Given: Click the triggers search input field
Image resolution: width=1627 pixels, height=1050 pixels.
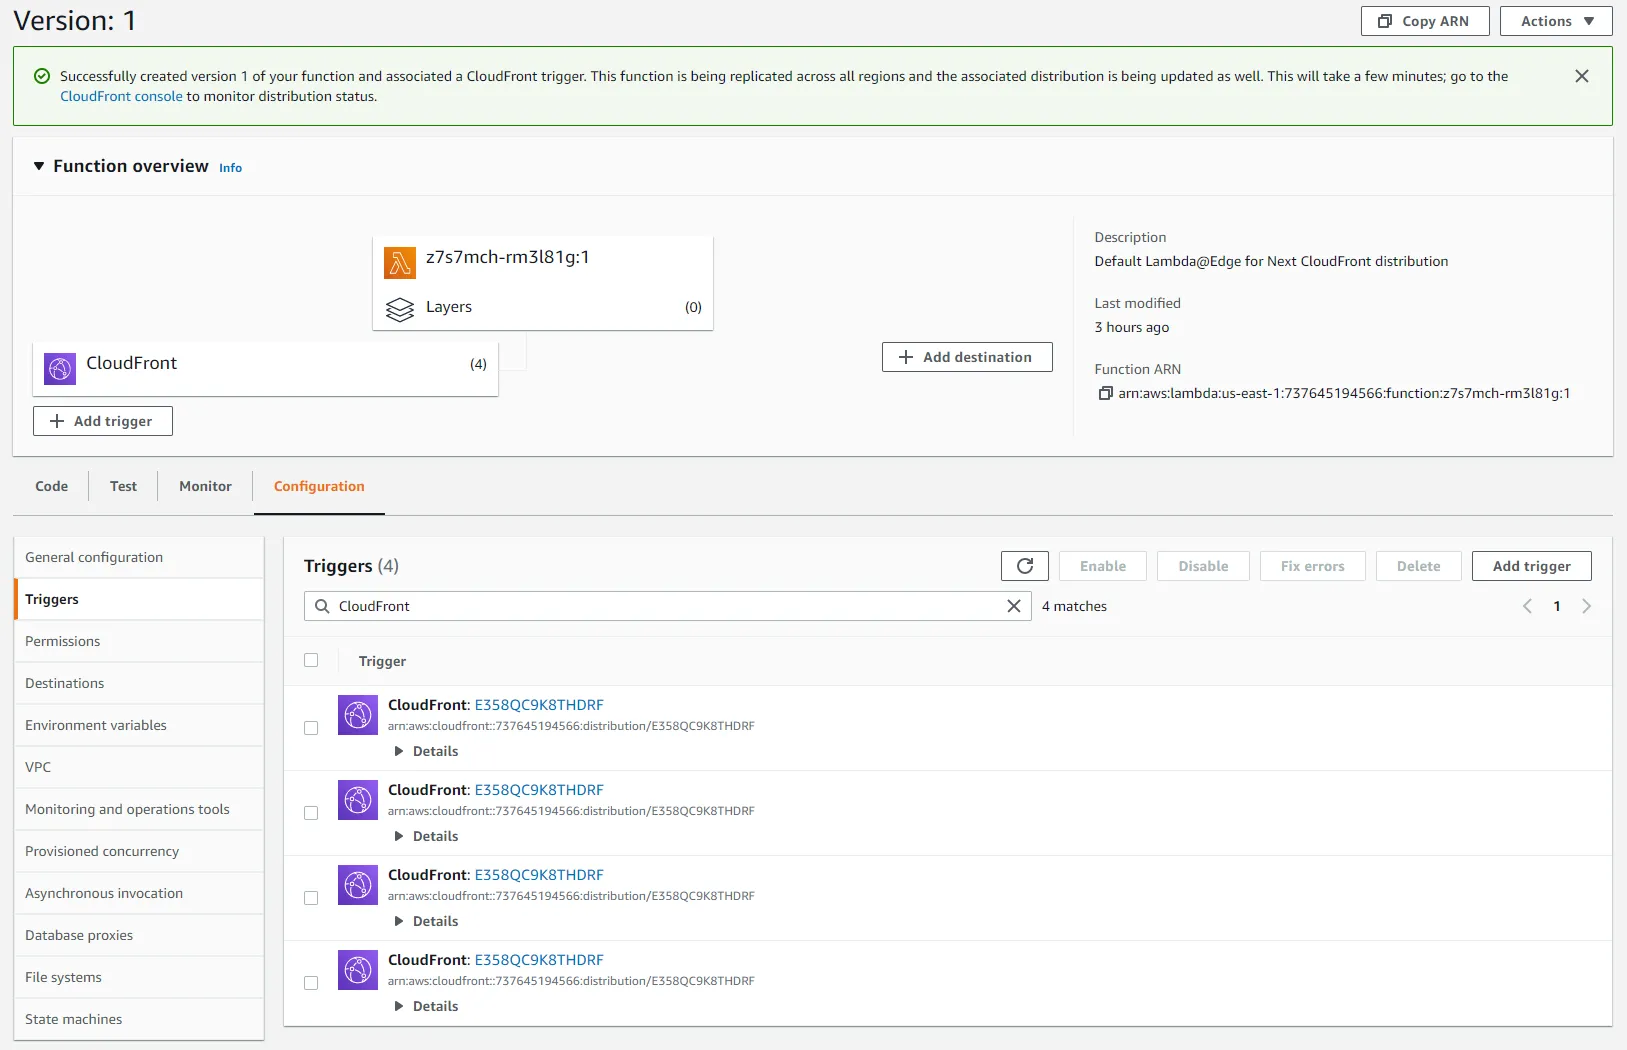Looking at the screenshot, I should click(668, 606).
